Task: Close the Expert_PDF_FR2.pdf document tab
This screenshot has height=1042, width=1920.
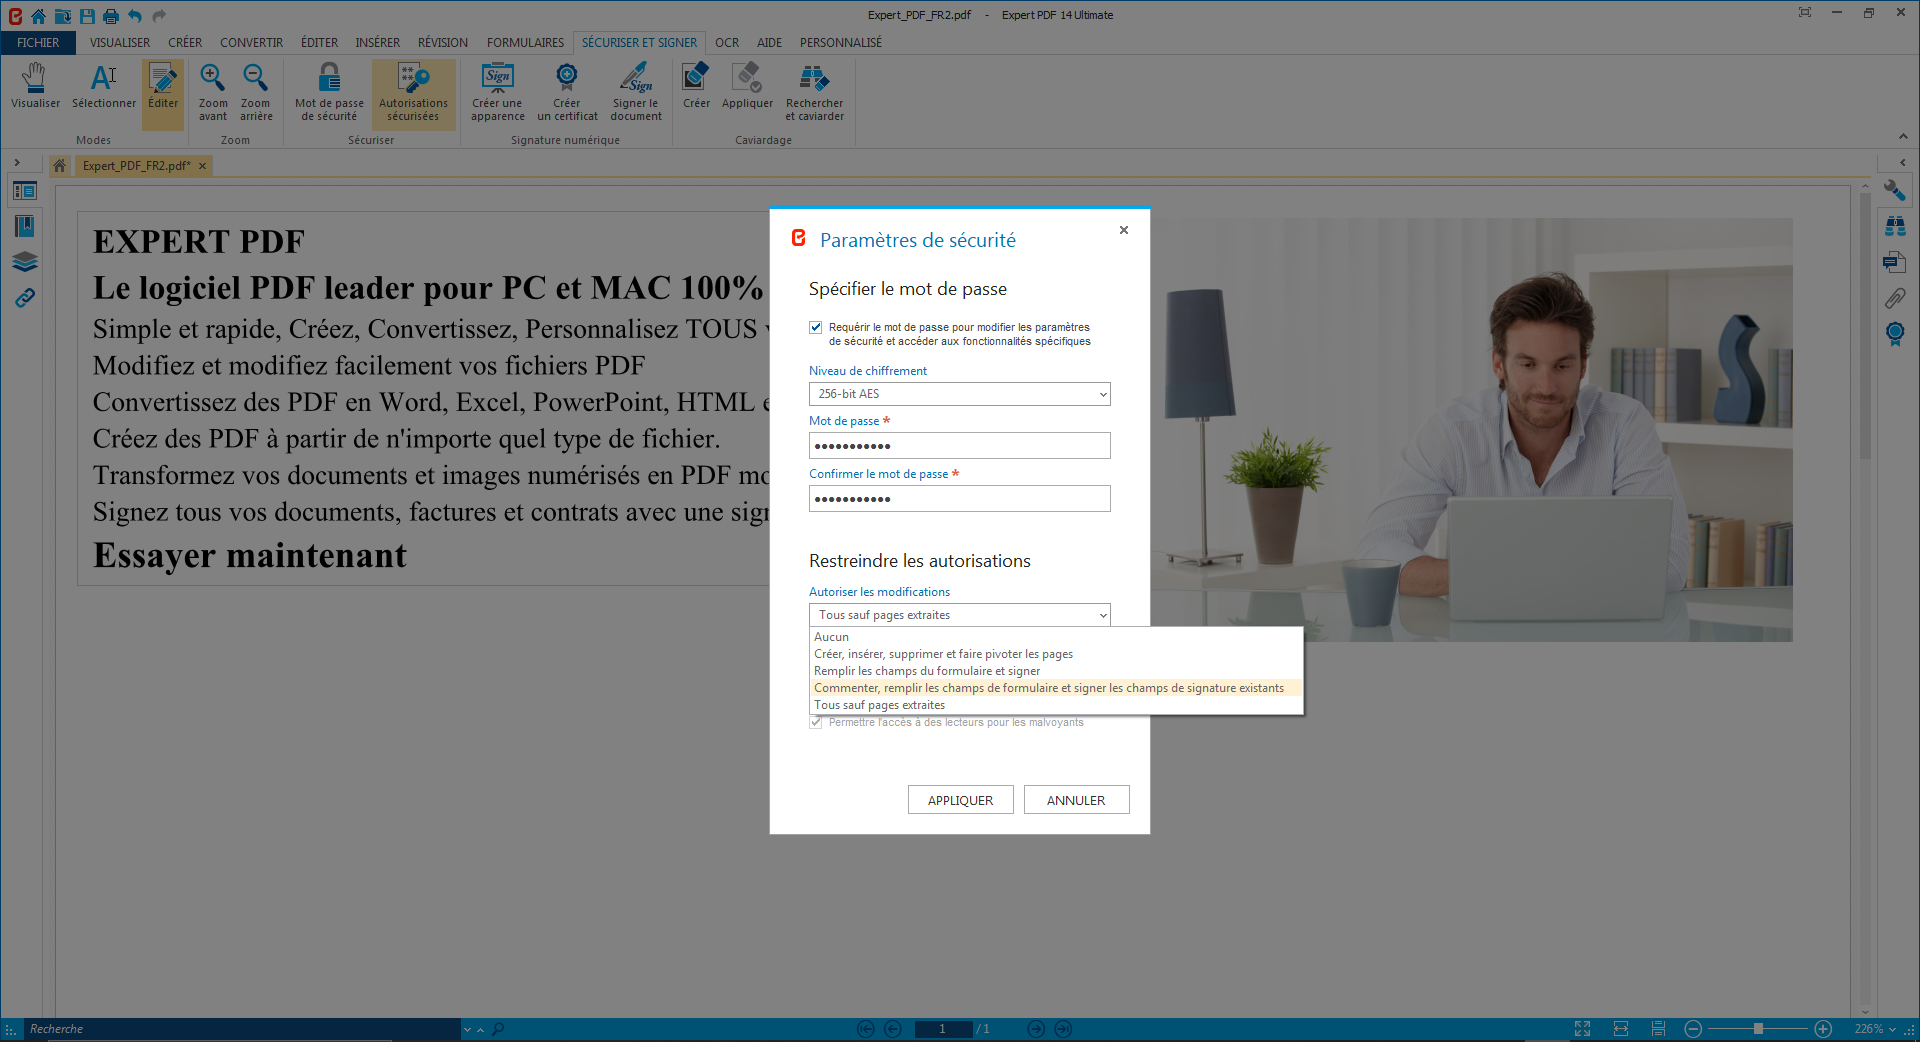Action: pyautogui.click(x=202, y=166)
